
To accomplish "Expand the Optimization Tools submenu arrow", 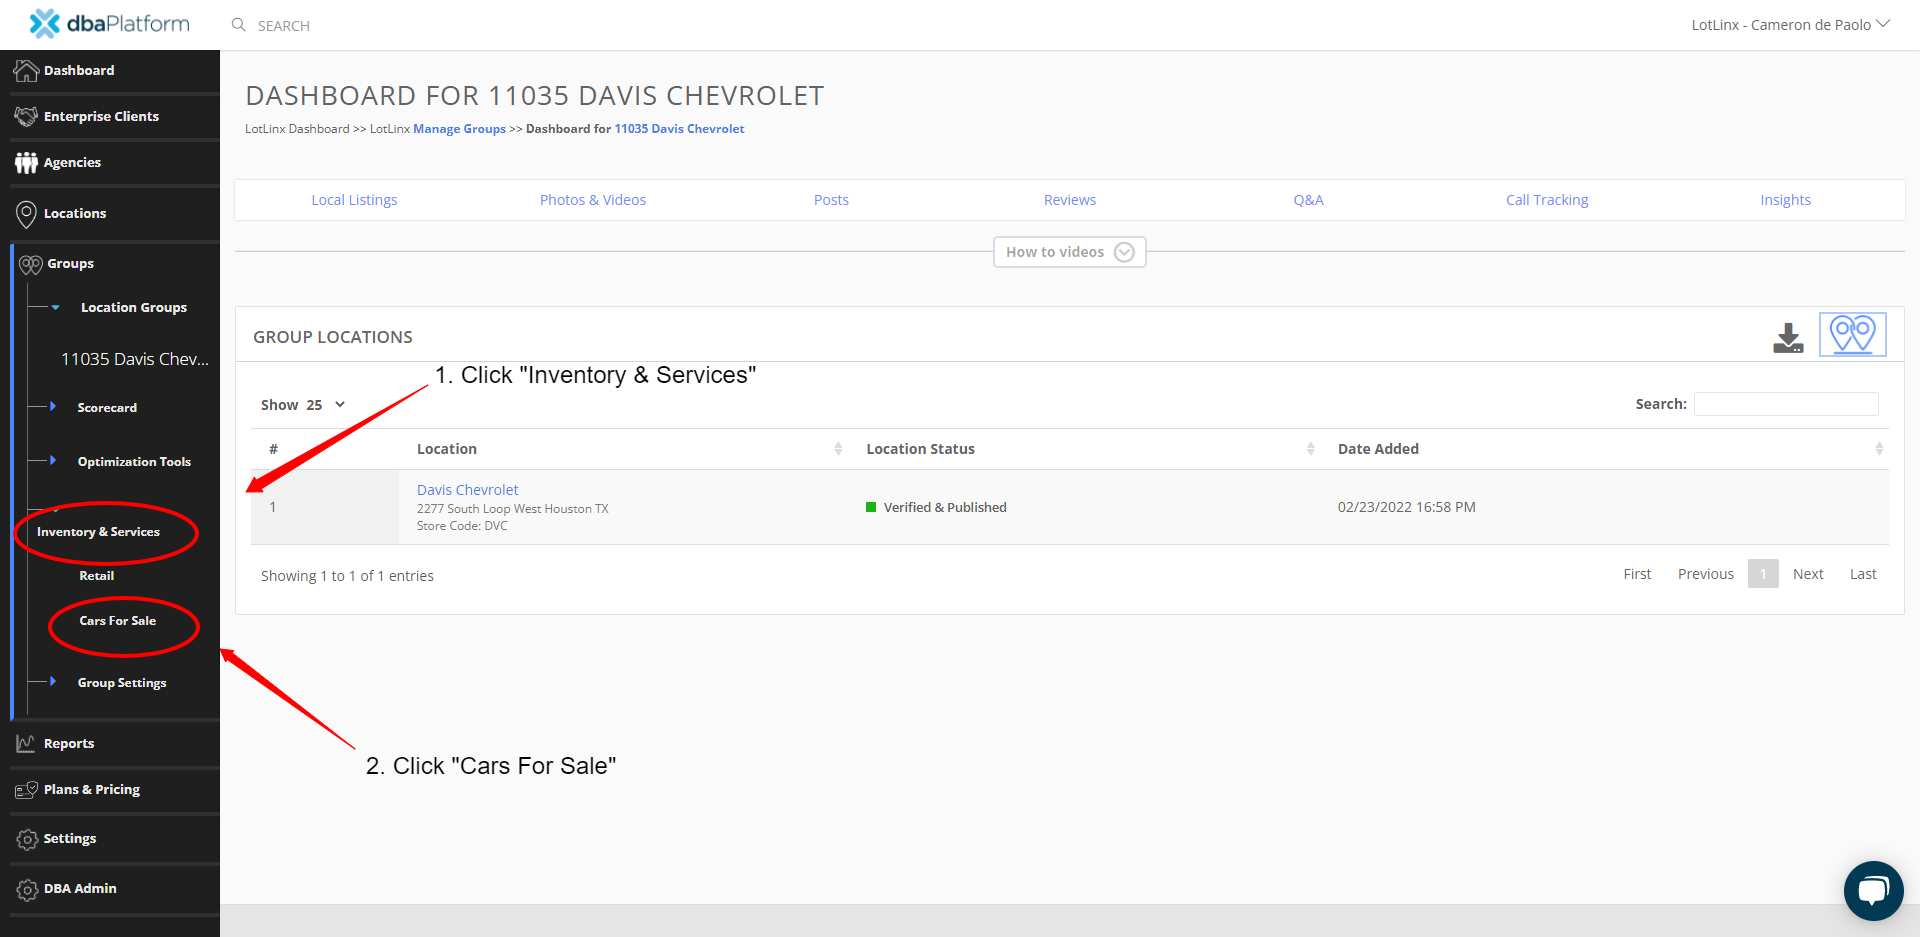I will pos(53,460).
